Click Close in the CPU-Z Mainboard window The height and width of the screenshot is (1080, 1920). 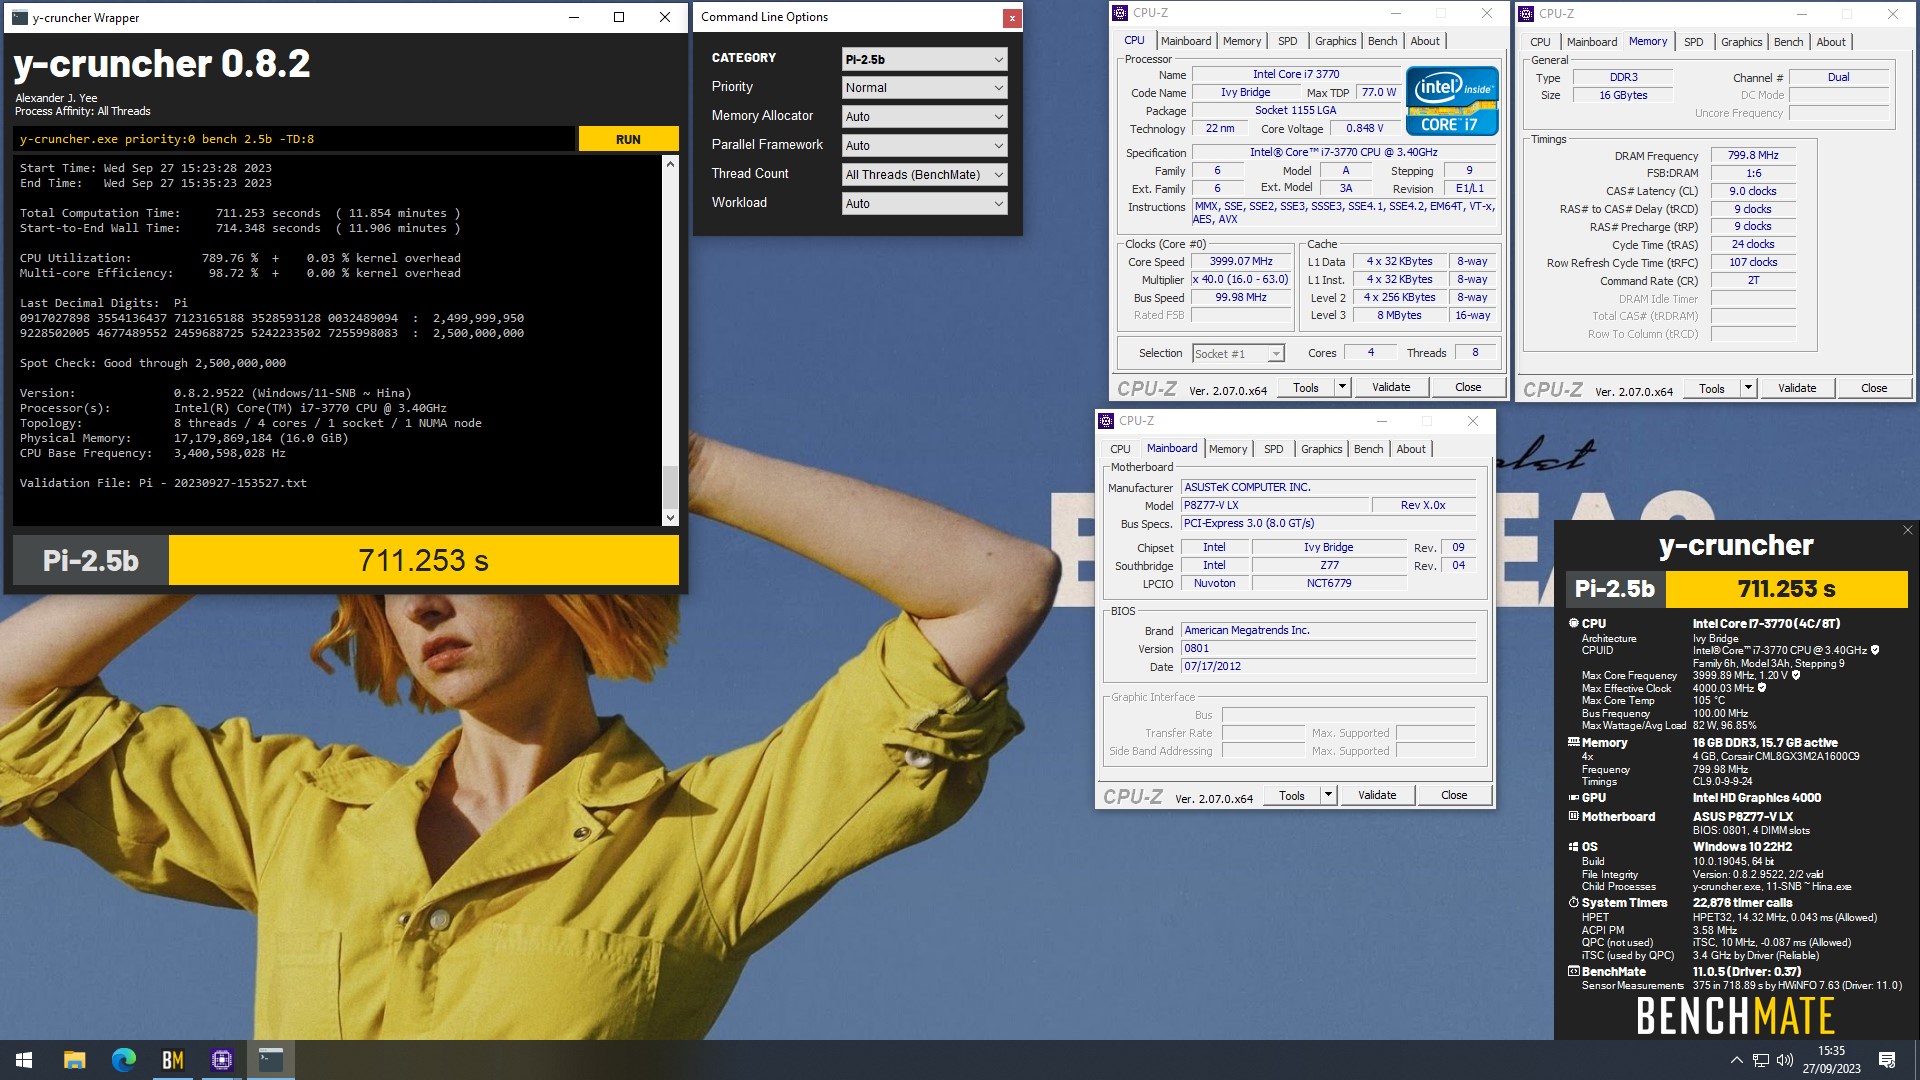(x=1454, y=795)
